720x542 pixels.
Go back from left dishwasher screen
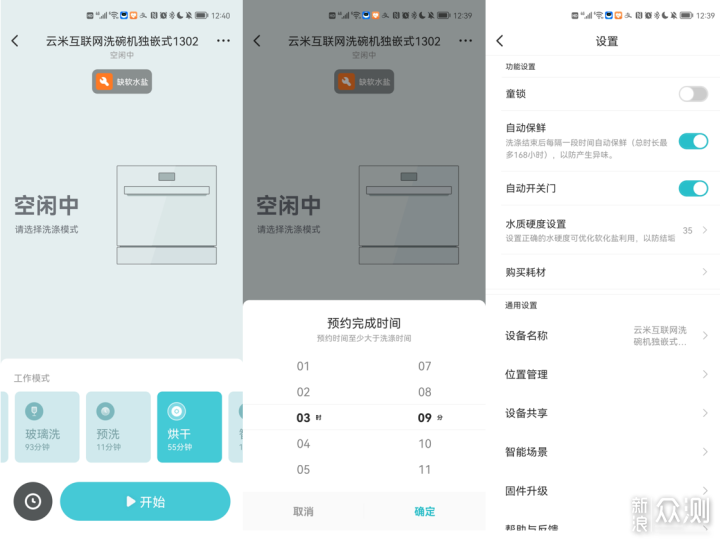15,41
